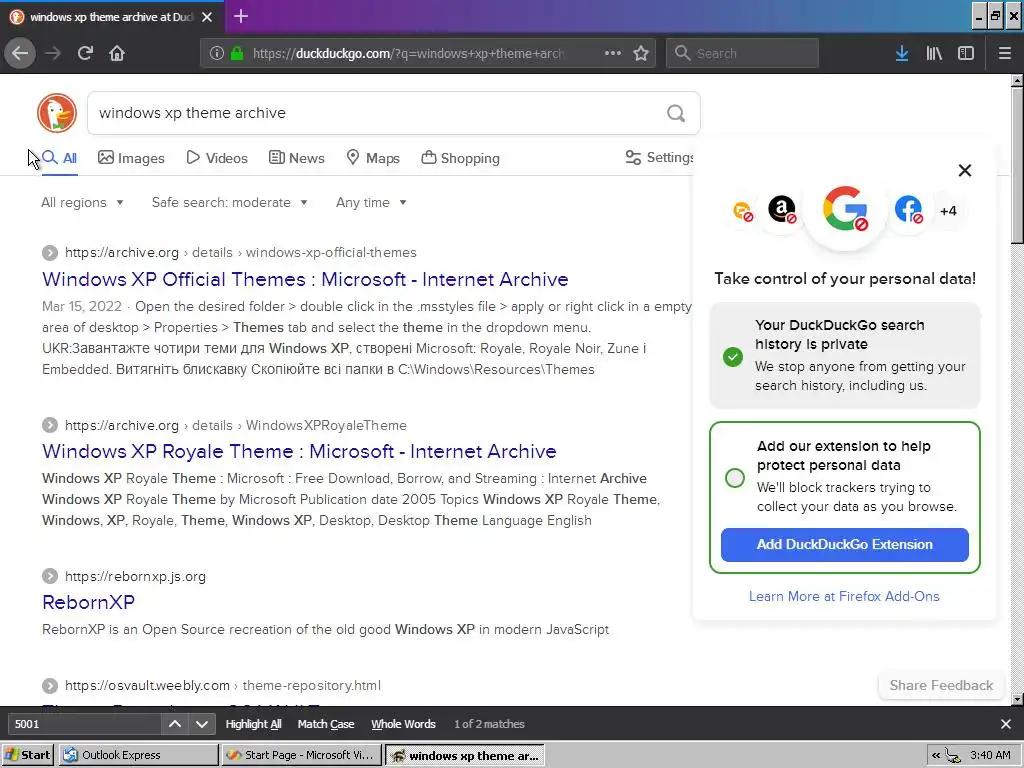Dismiss the privacy promo panel

pos(965,170)
